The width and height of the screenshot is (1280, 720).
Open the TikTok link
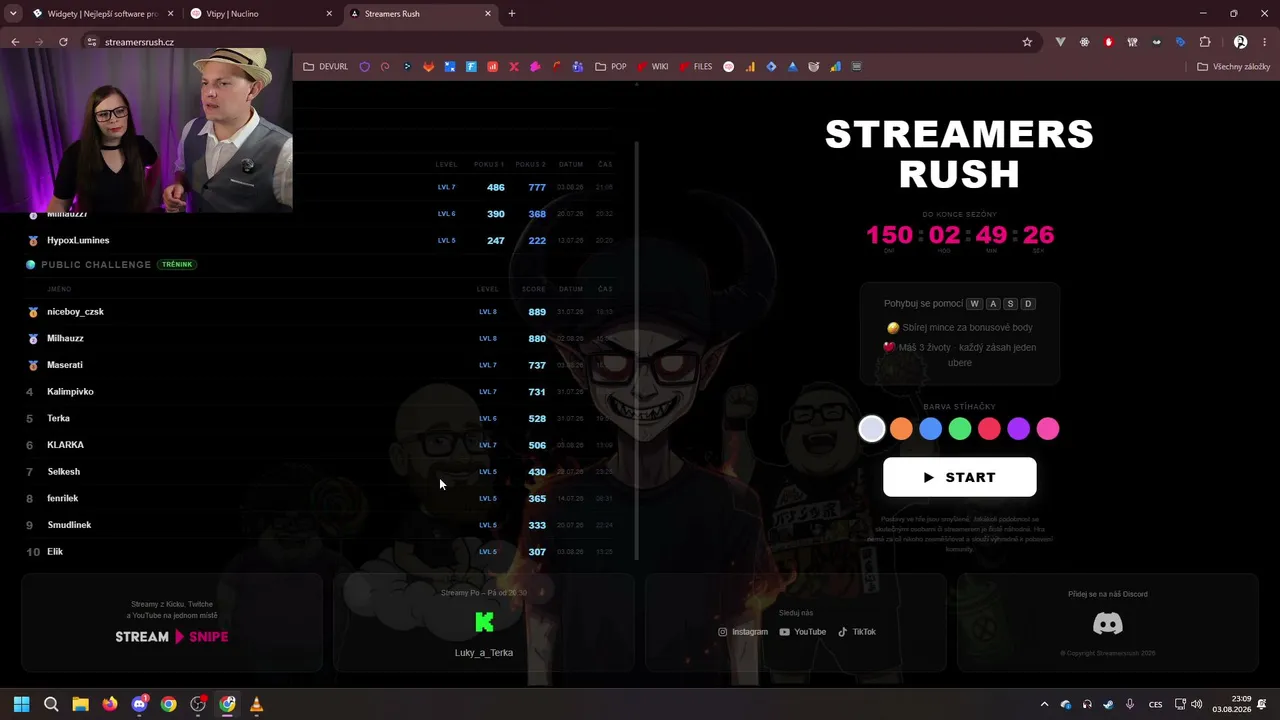tap(857, 632)
